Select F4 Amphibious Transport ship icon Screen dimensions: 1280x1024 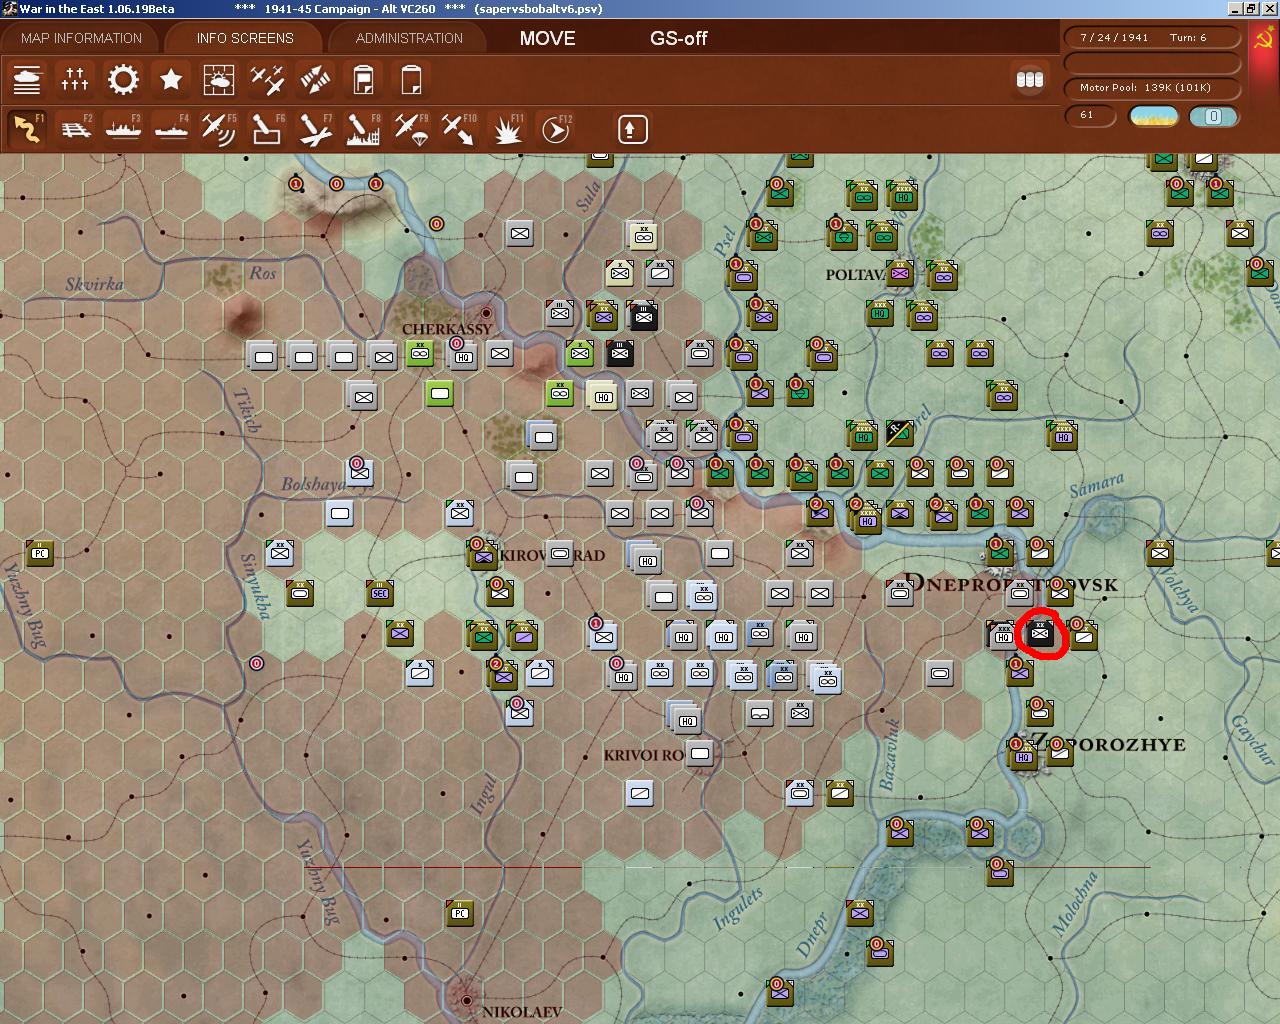[171, 129]
